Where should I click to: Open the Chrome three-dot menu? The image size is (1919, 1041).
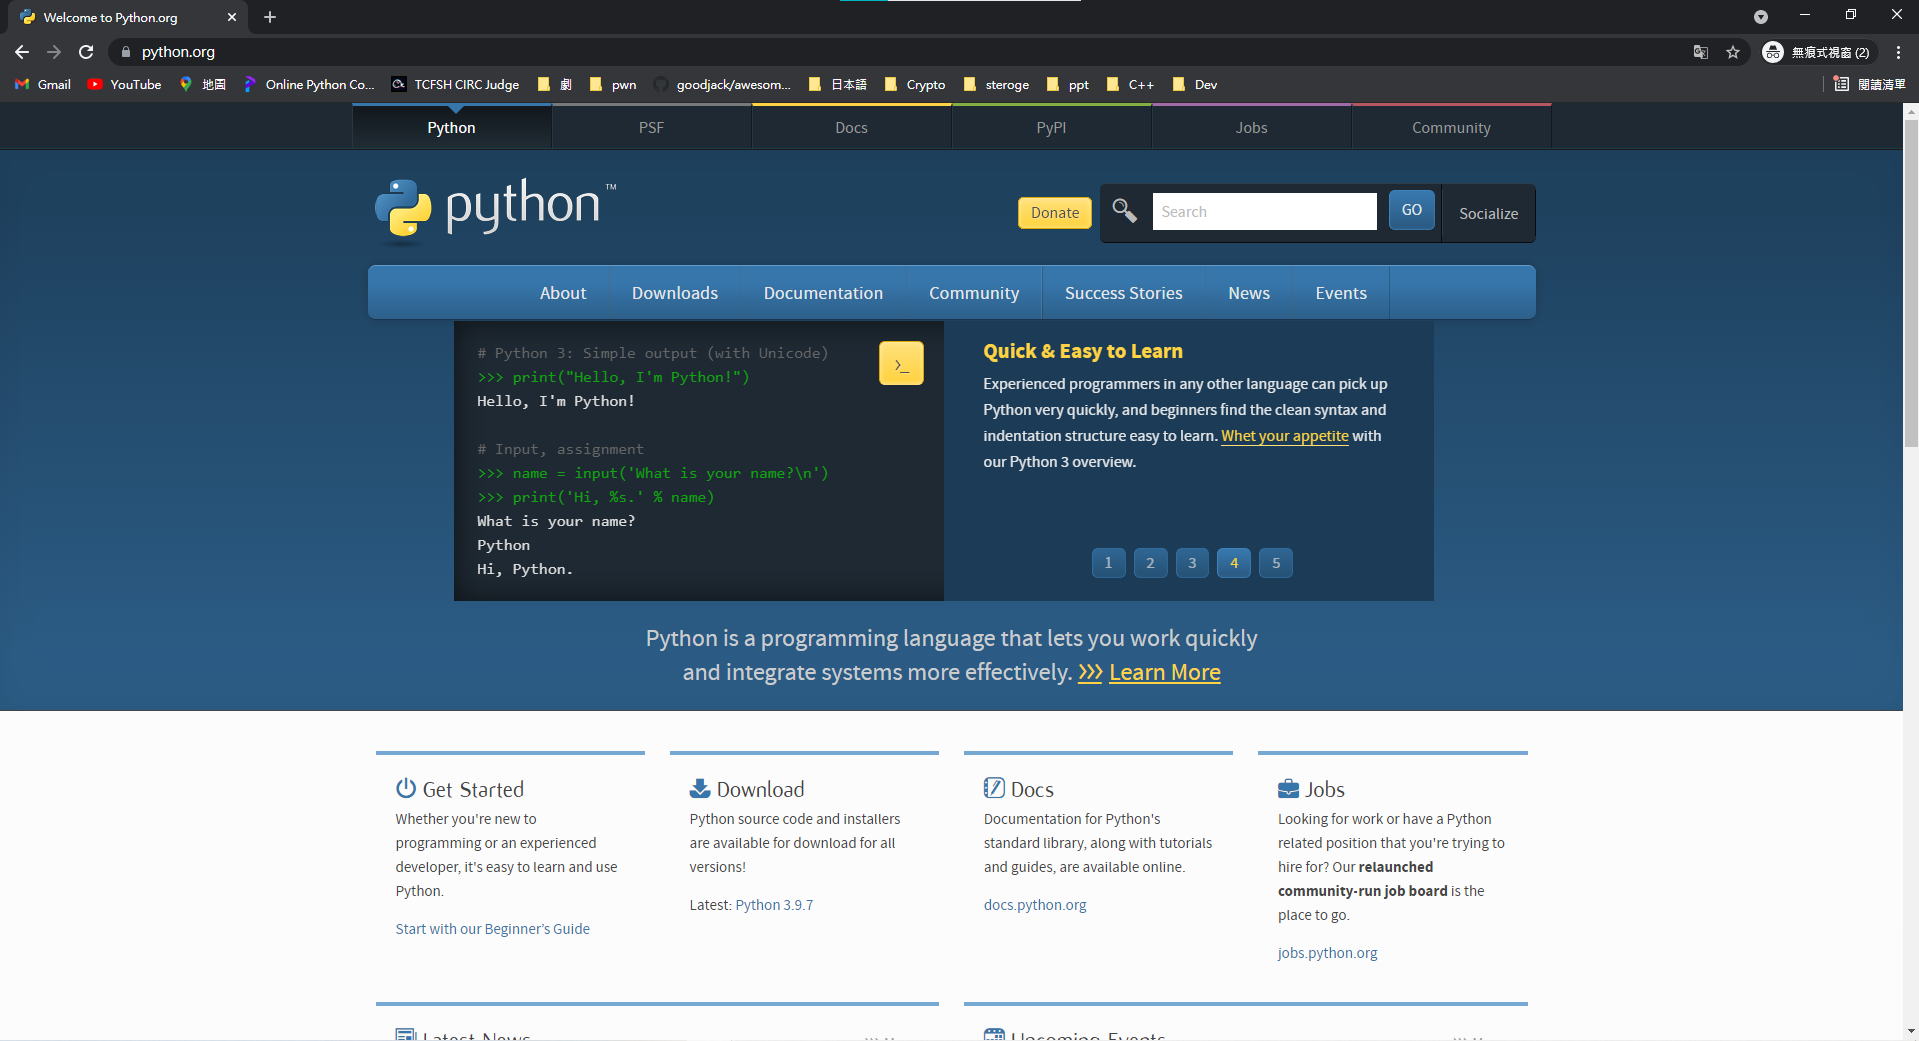coord(1898,52)
